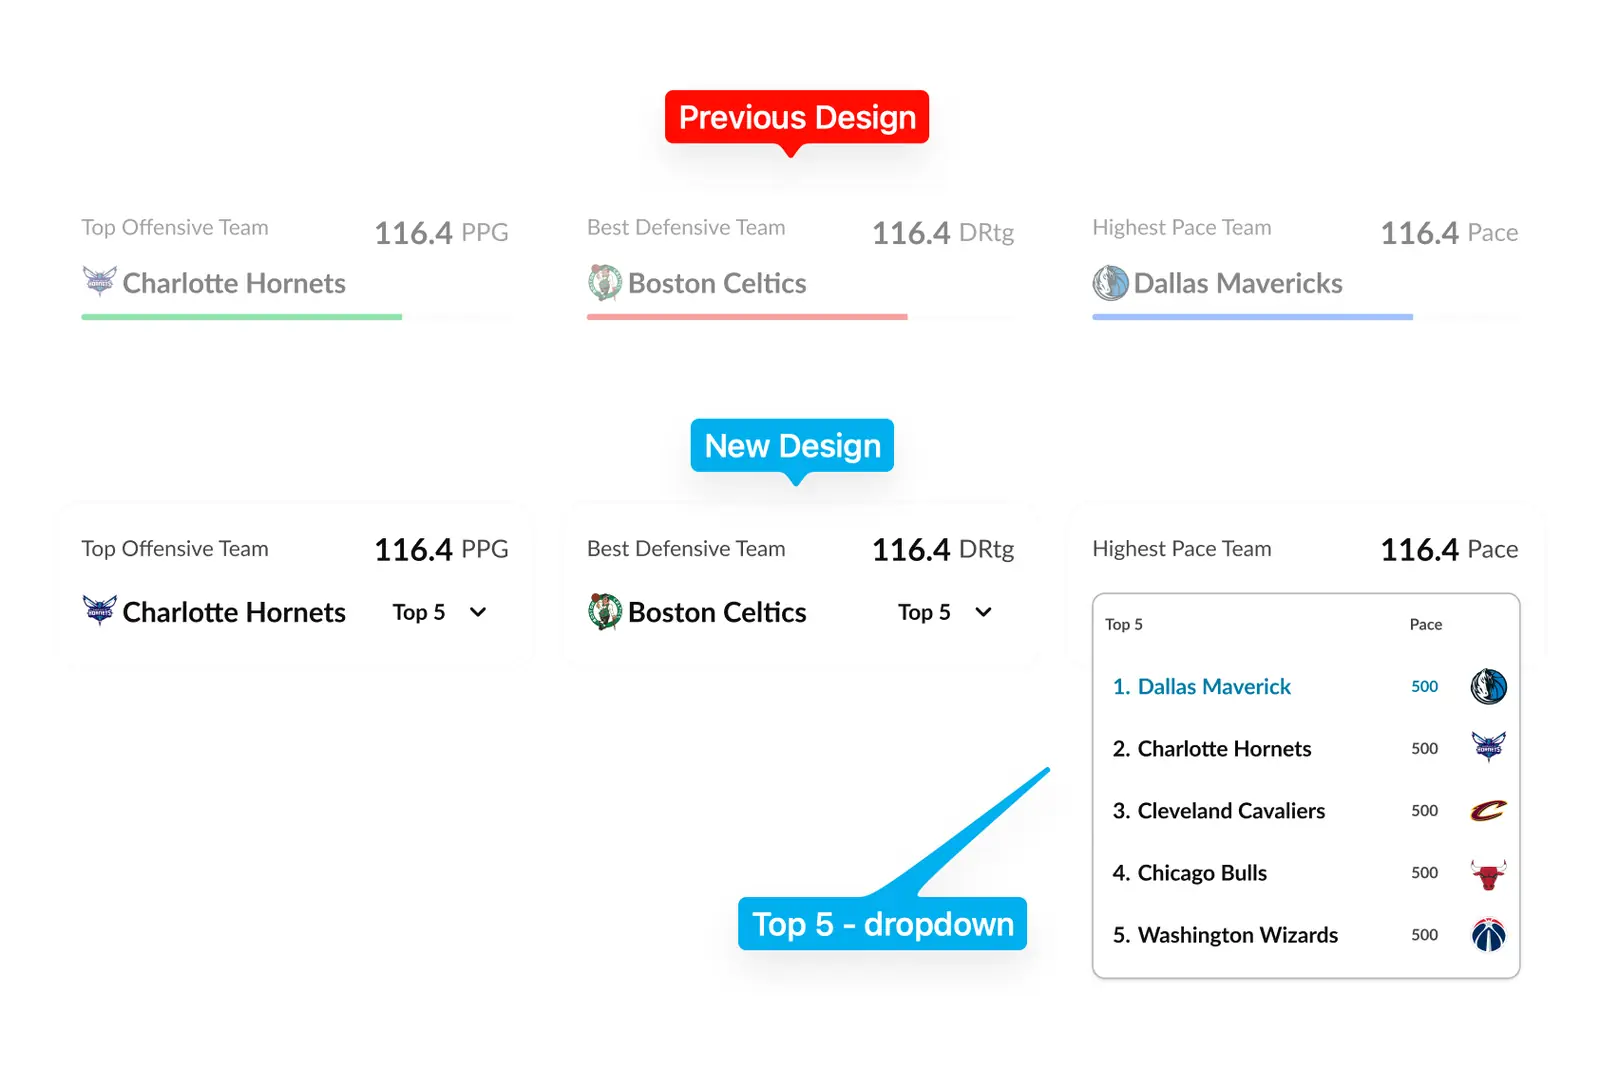1600x1067 pixels.
Task: Click Boston Celtics logo in new design card
Action: coord(605,611)
